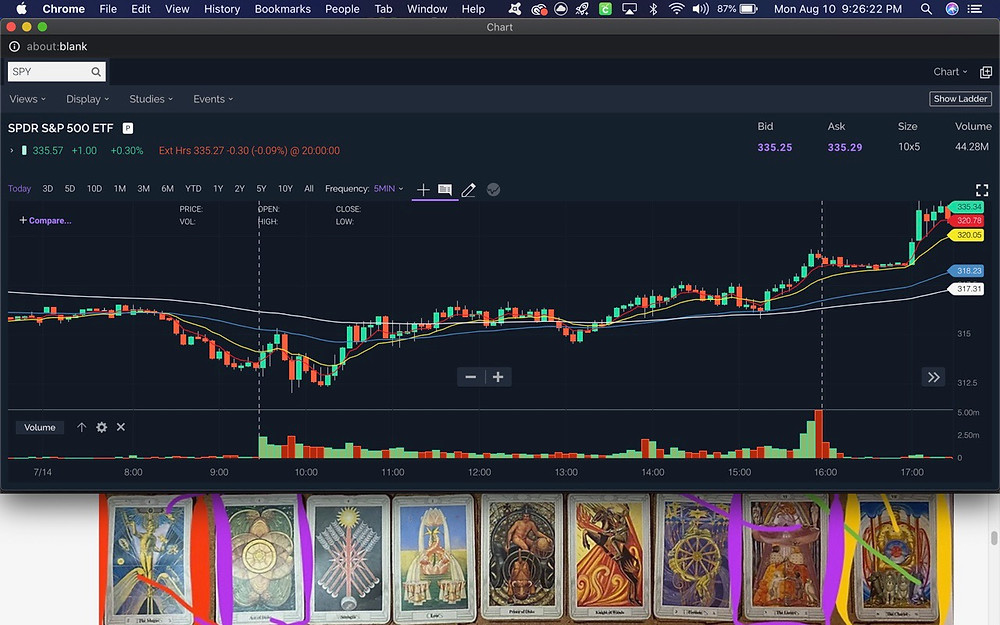The width and height of the screenshot is (1000, 625).
Task: Enter fullscreen chart mode
Action: 982,190
